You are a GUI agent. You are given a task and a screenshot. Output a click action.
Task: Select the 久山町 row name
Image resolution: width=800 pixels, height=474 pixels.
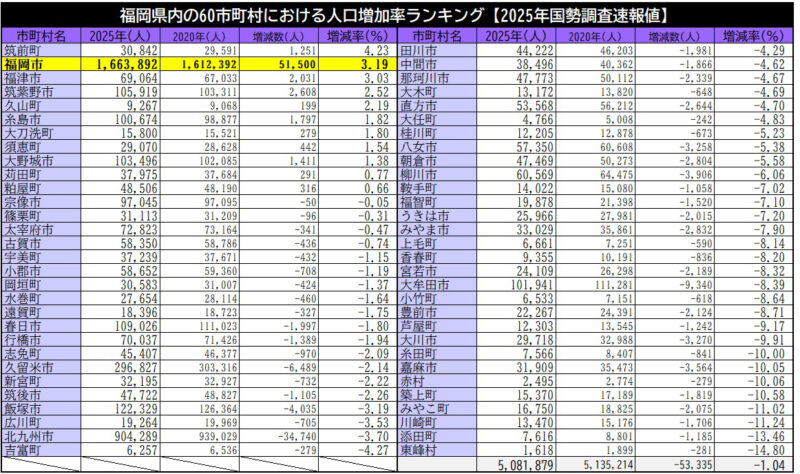click(x=41, y=106)
